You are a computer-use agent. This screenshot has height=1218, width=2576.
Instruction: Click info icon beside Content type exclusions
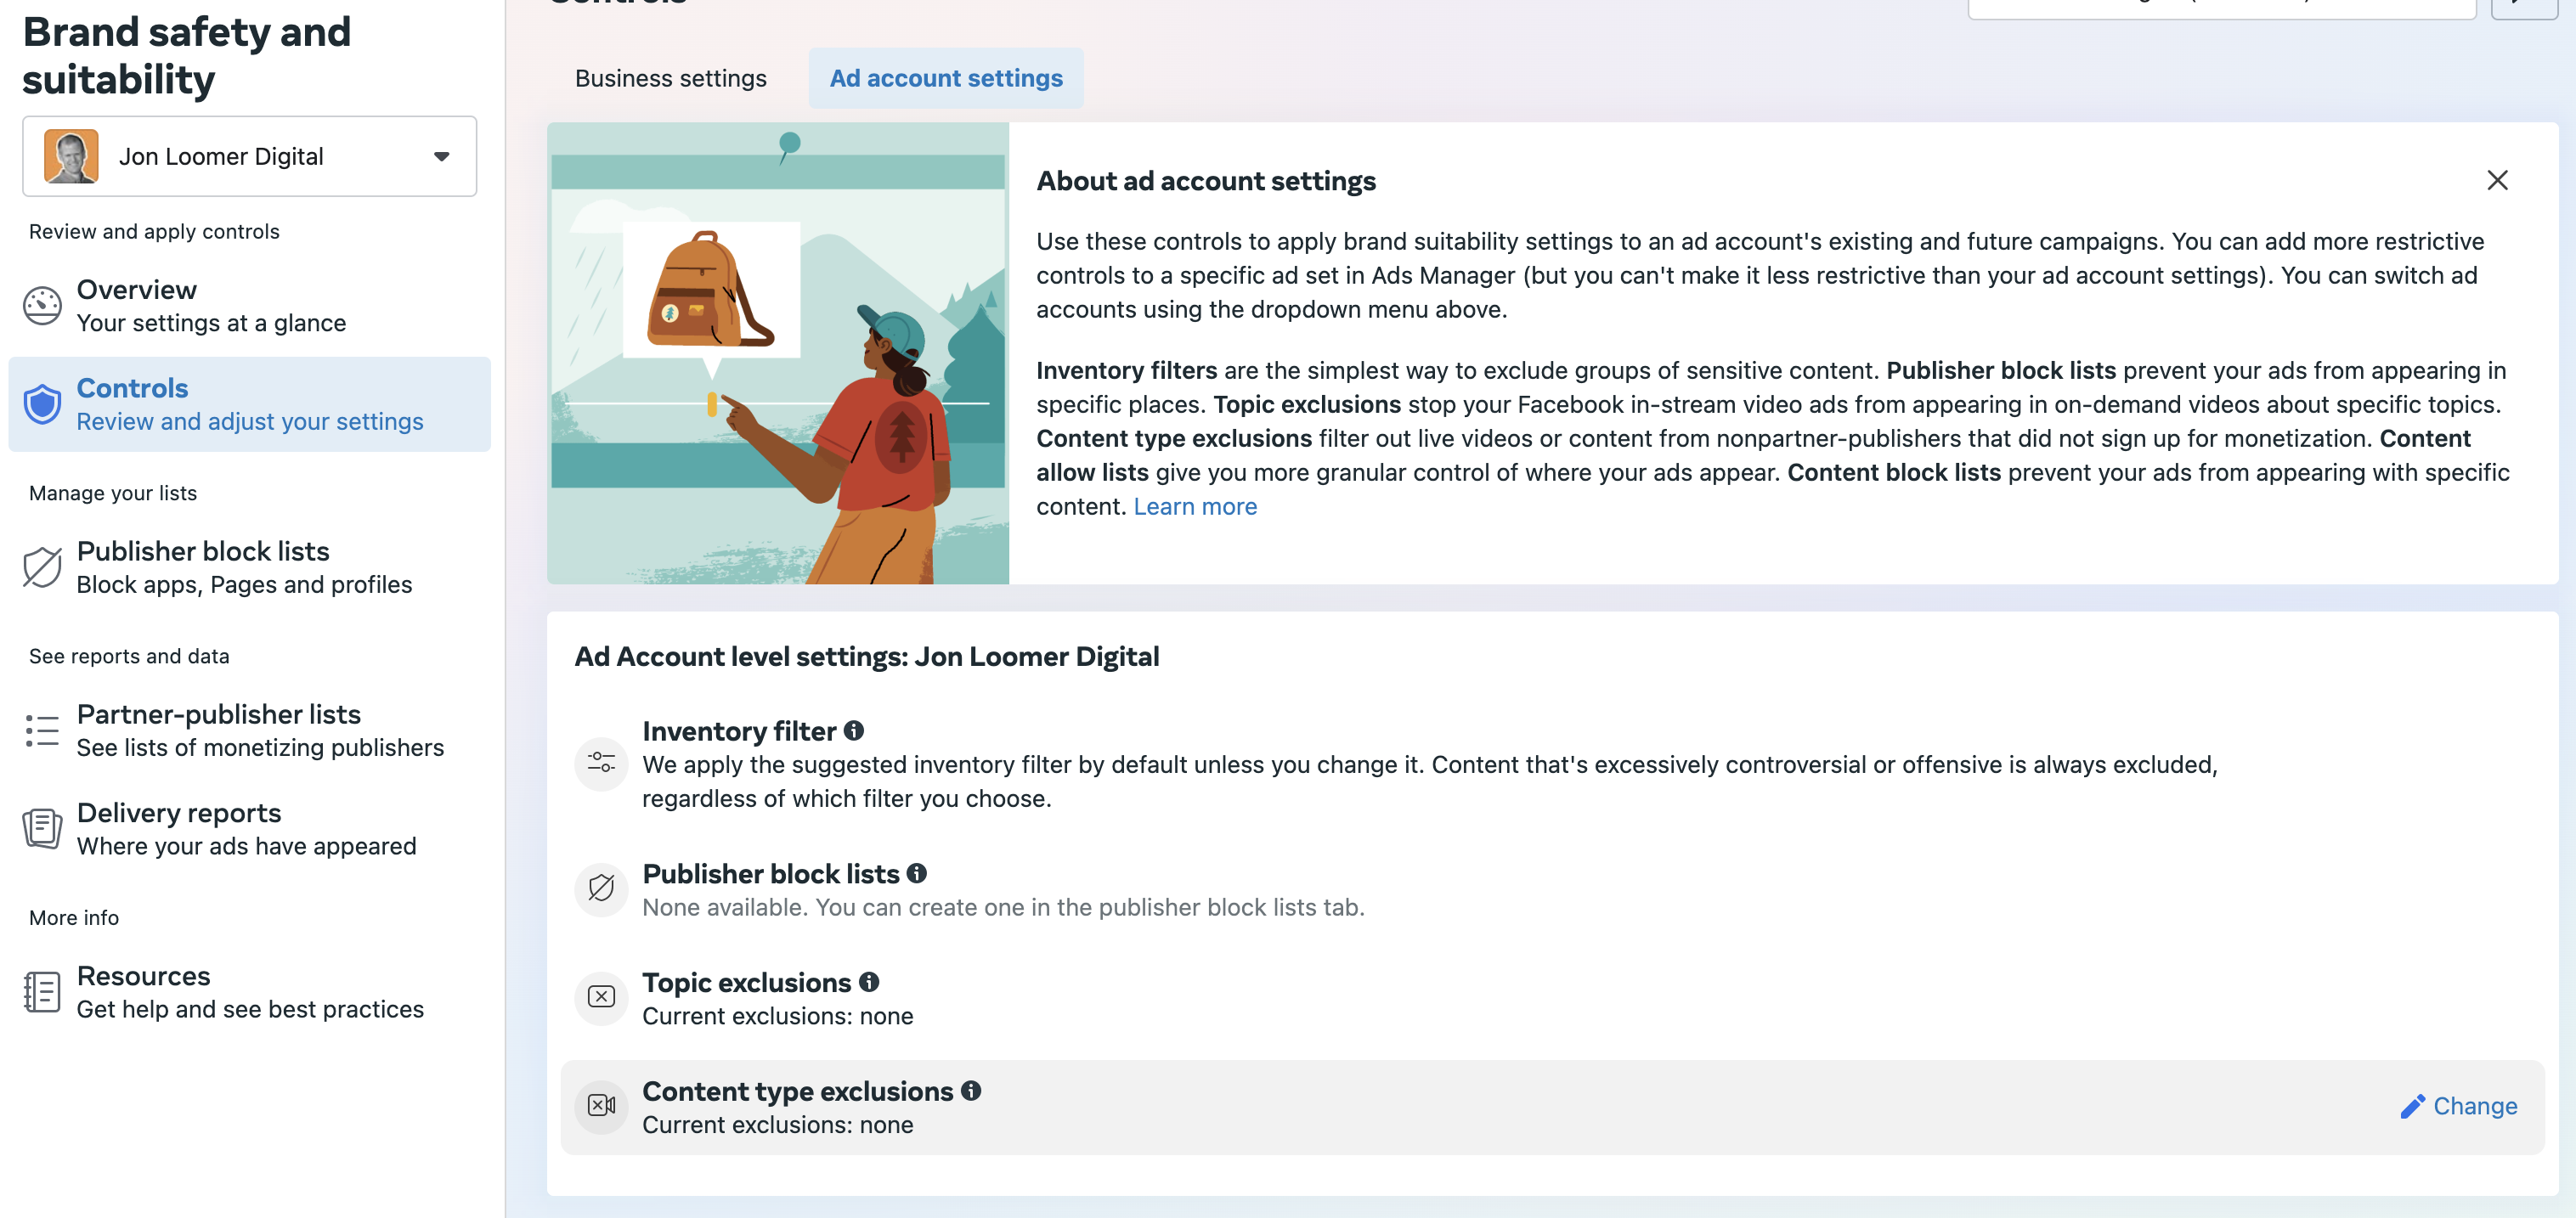pos(971,1091)
